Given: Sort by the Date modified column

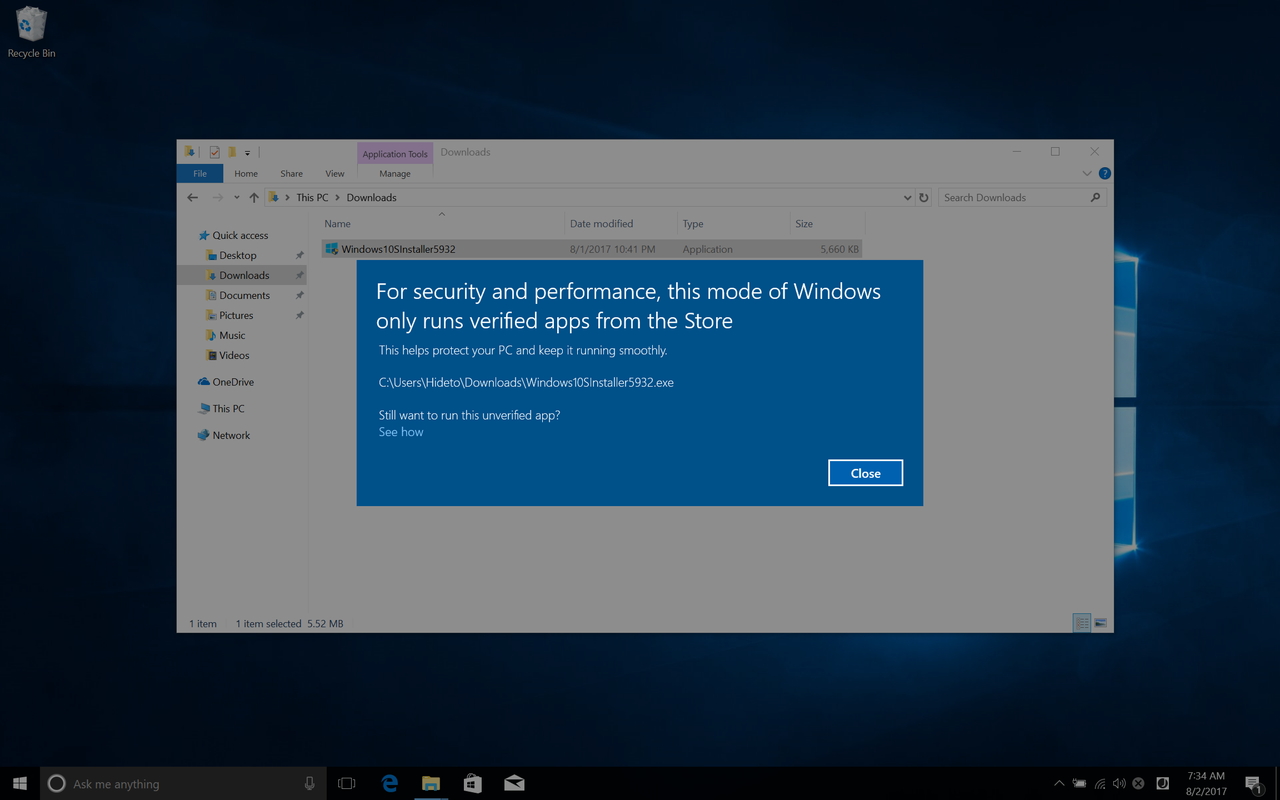Looking at the screenshot, I should coord(620,224).
